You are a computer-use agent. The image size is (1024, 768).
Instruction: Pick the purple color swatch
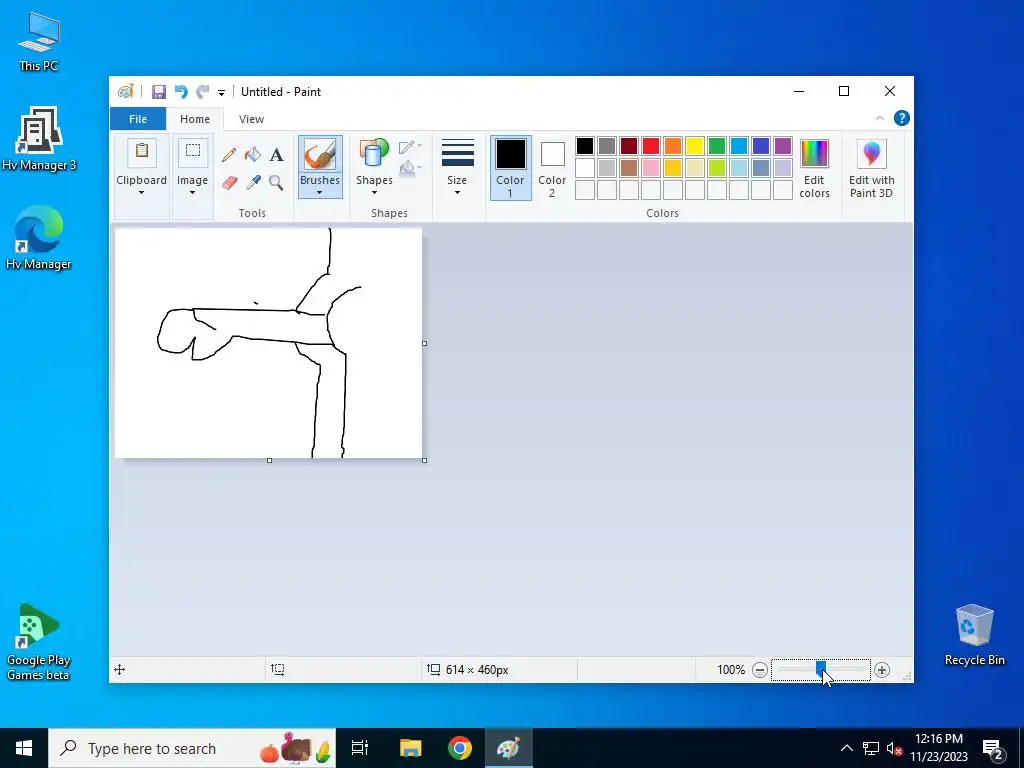click(782, 146)
